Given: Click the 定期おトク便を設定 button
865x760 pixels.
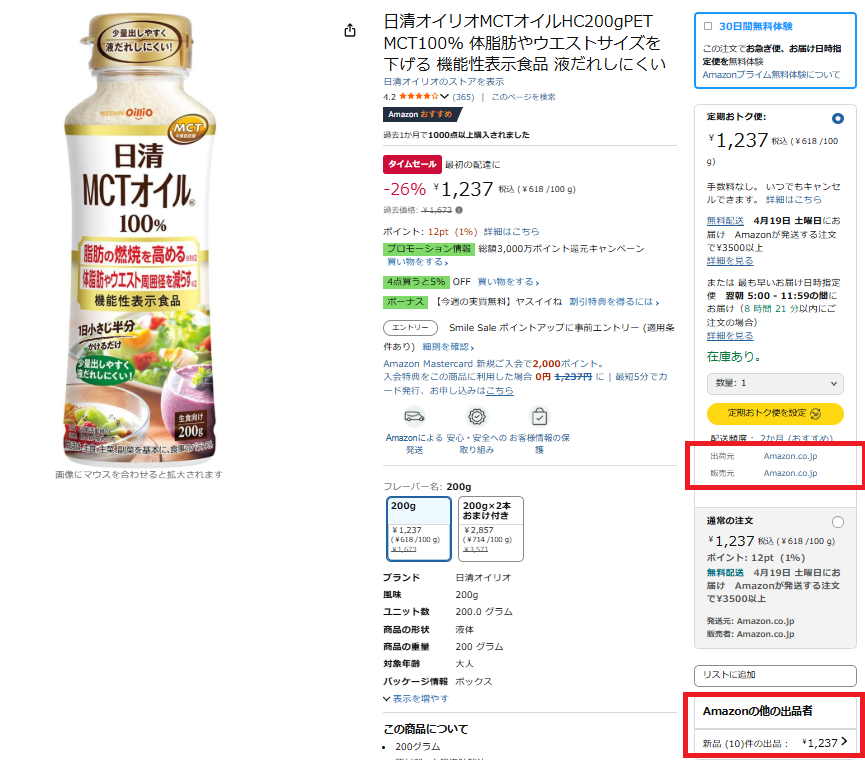Looking at the screenshot, I should tap(775, 413).
